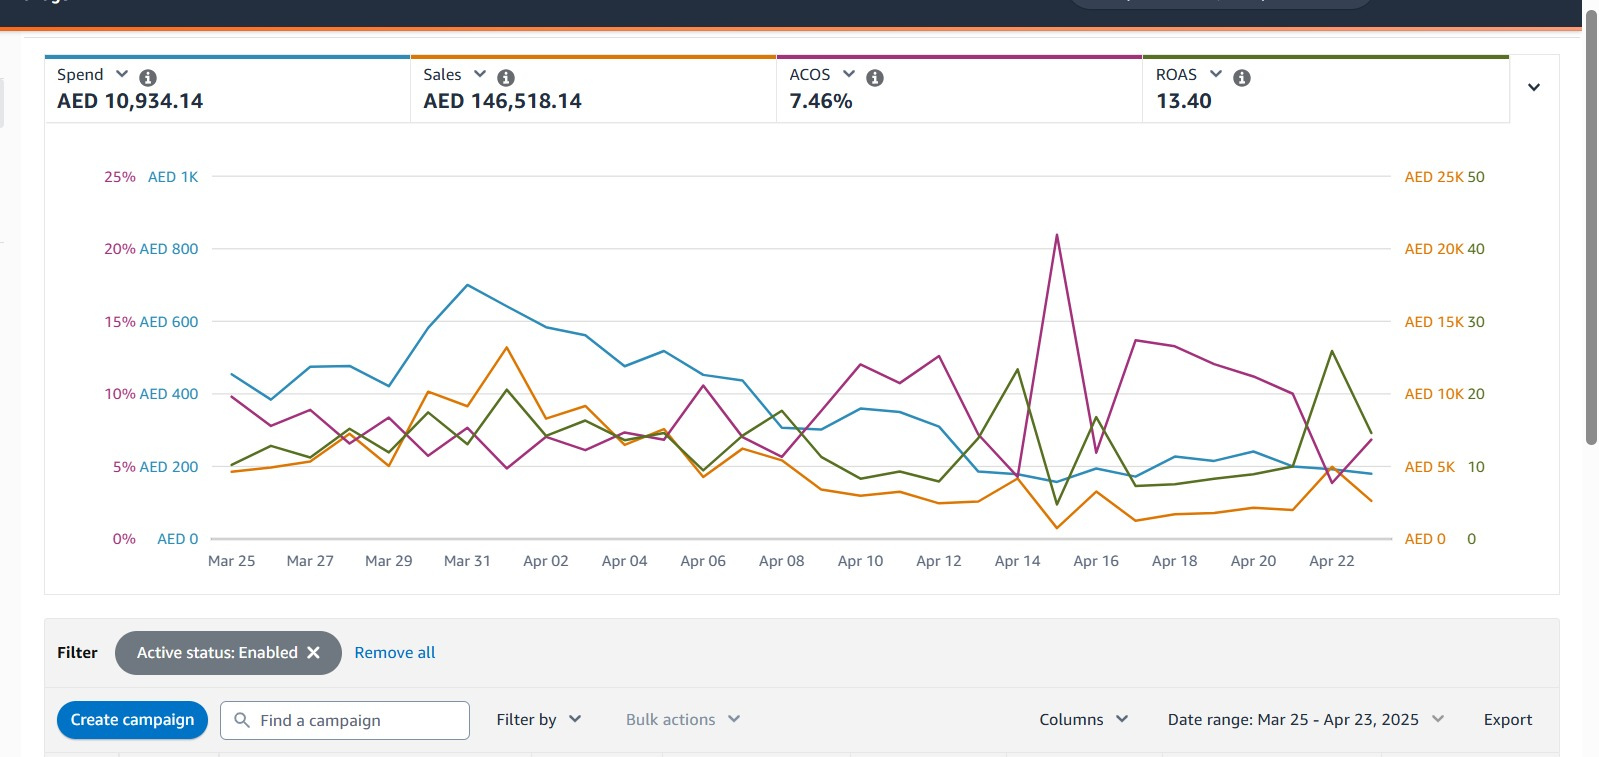Viewport: 1599px width, 757px height.
Task: Click the Apr 14 x-axis label
Action: point(1017,561)
